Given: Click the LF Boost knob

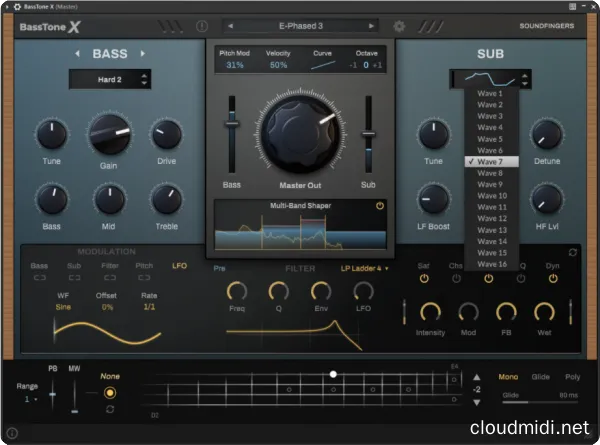Looking at the screenshot, I should pos(433,199).
